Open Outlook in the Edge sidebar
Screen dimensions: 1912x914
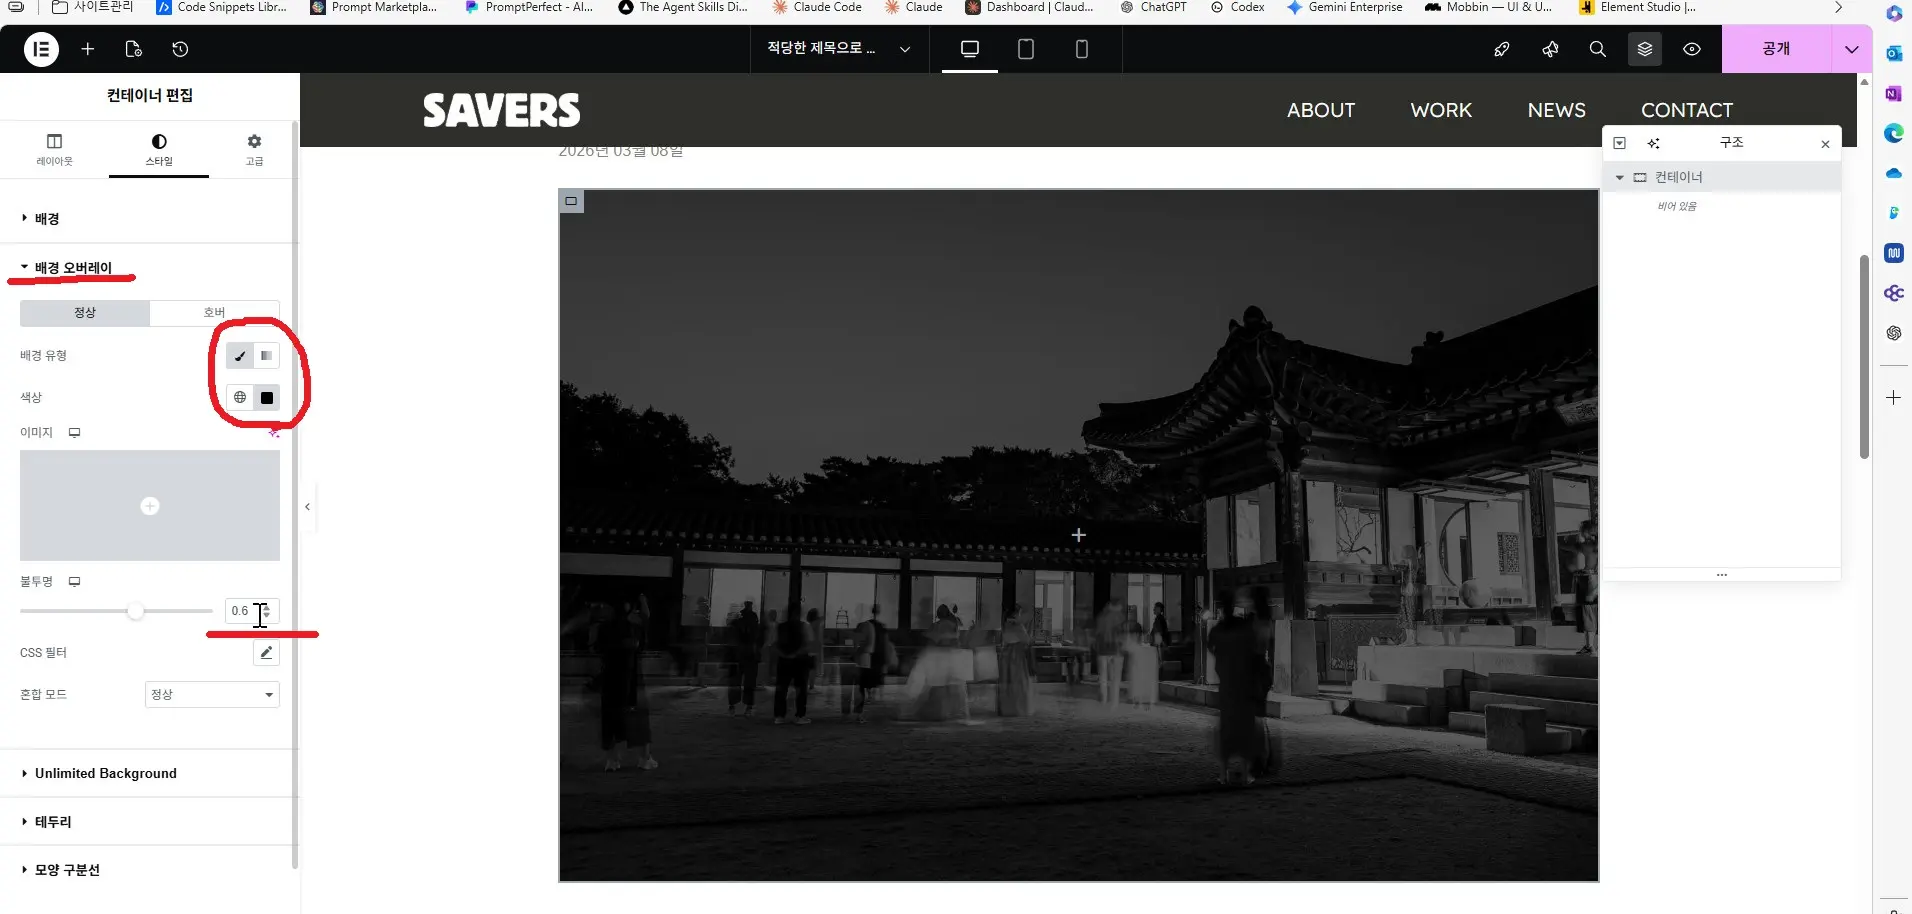1894,54
